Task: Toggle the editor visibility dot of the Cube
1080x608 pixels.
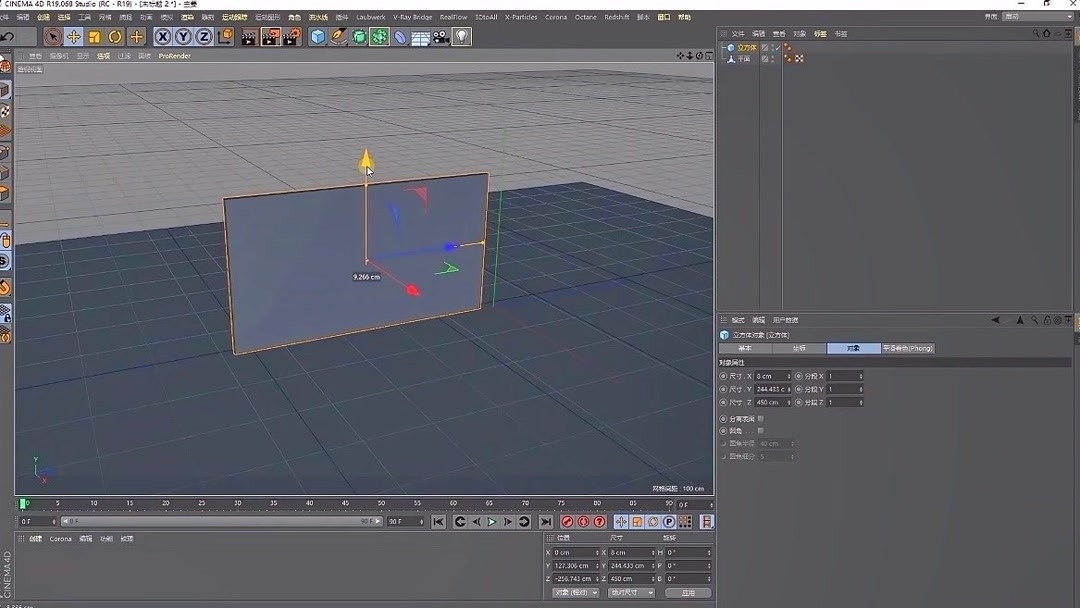Action: click(772, 45)
